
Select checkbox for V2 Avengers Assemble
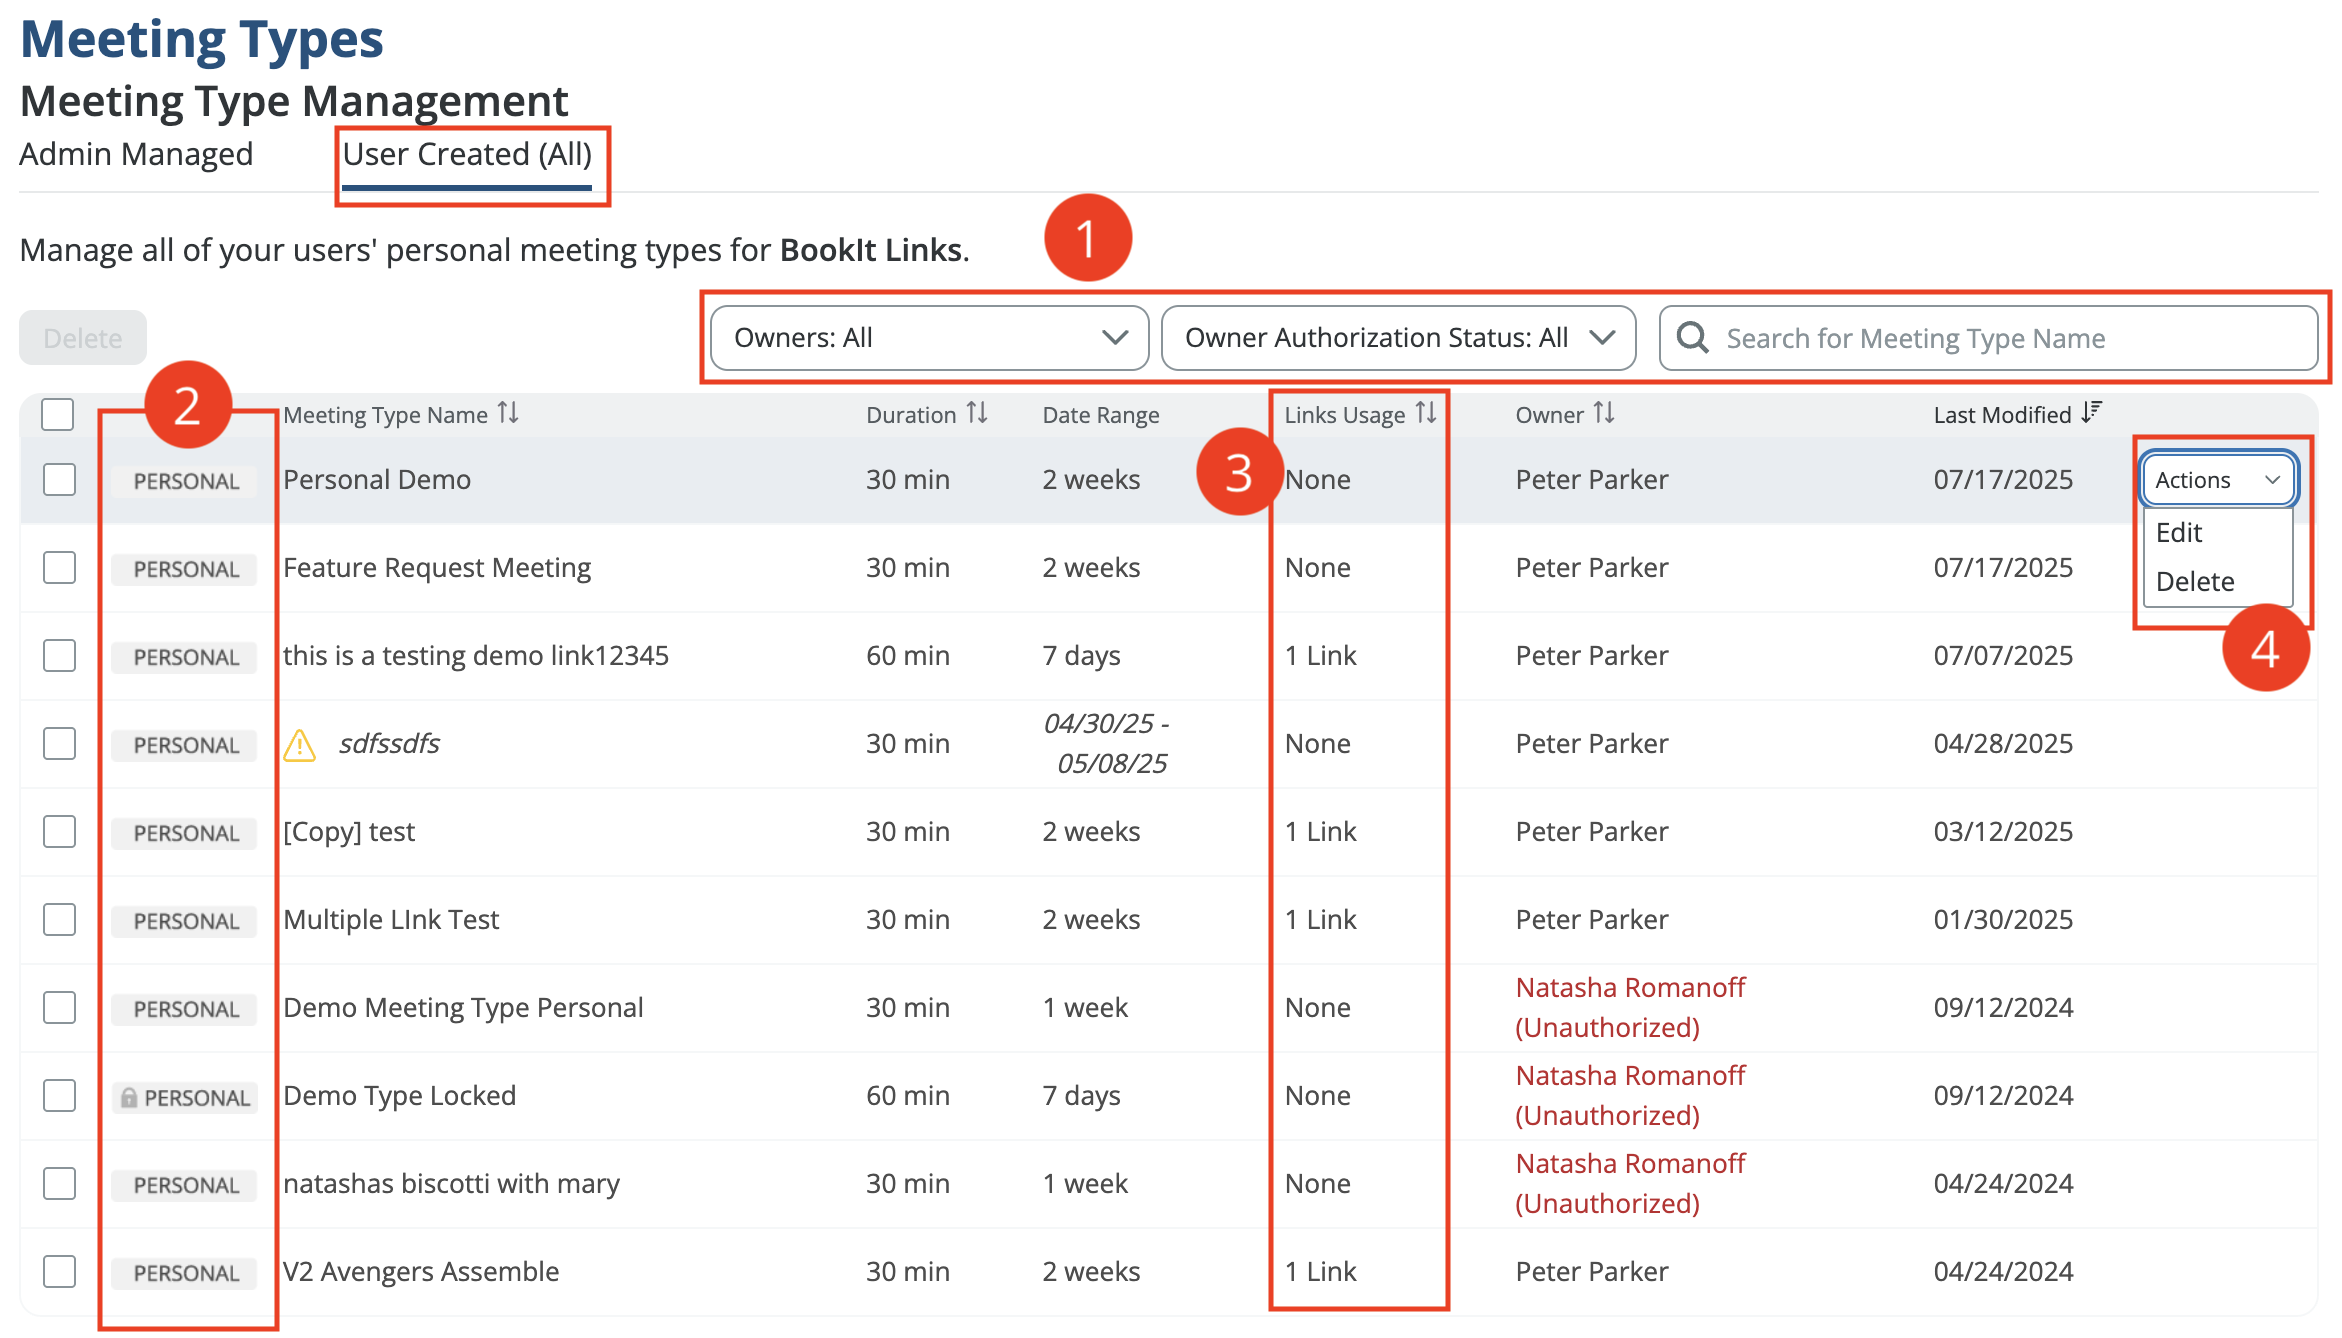coord(60,1272)
